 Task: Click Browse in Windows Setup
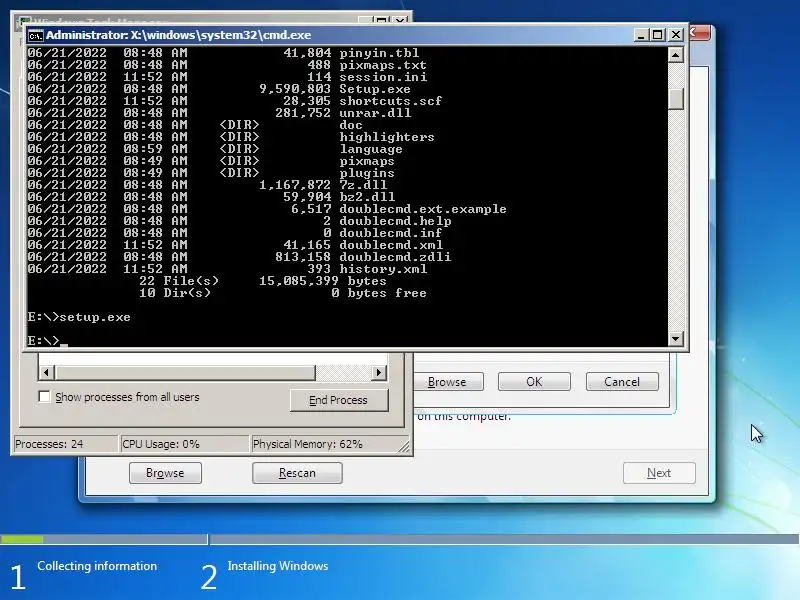pyautogui.click(x=165, y=473)
